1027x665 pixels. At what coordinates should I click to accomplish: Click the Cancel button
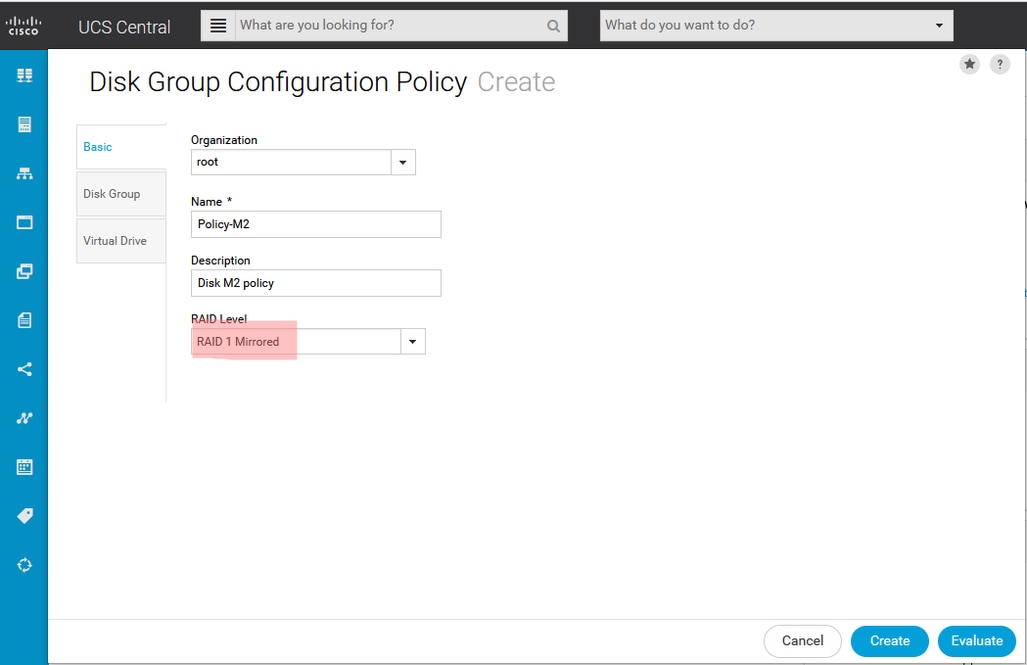click(x=802, y=641)
